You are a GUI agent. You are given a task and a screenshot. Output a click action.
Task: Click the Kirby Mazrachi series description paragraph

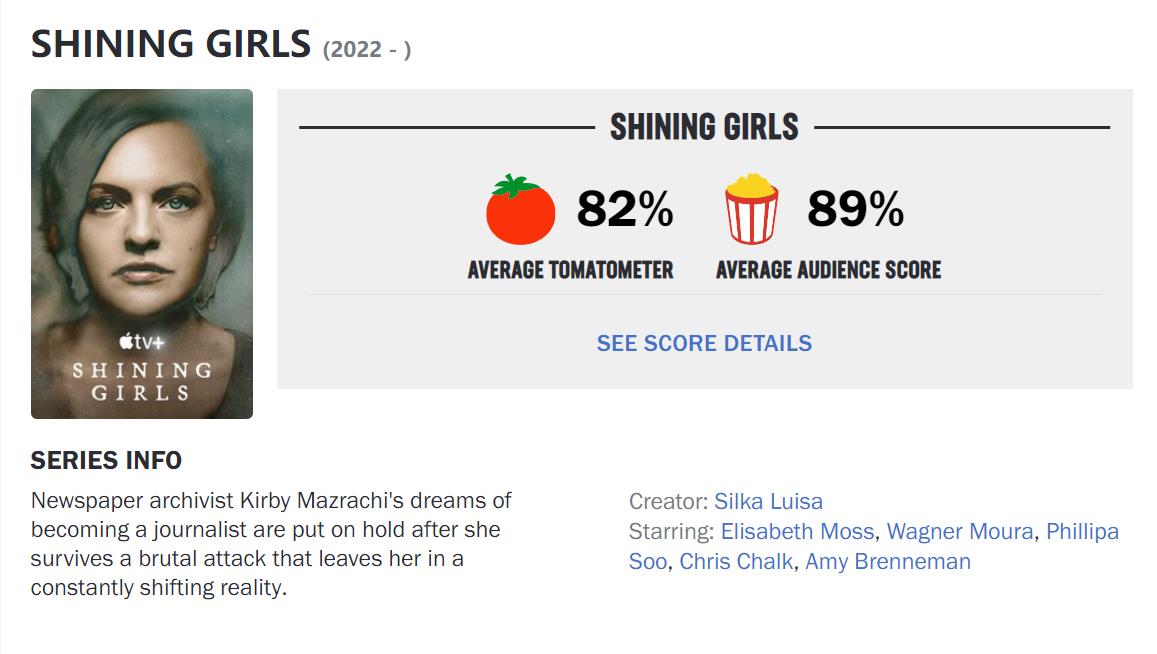coord(271,543)
